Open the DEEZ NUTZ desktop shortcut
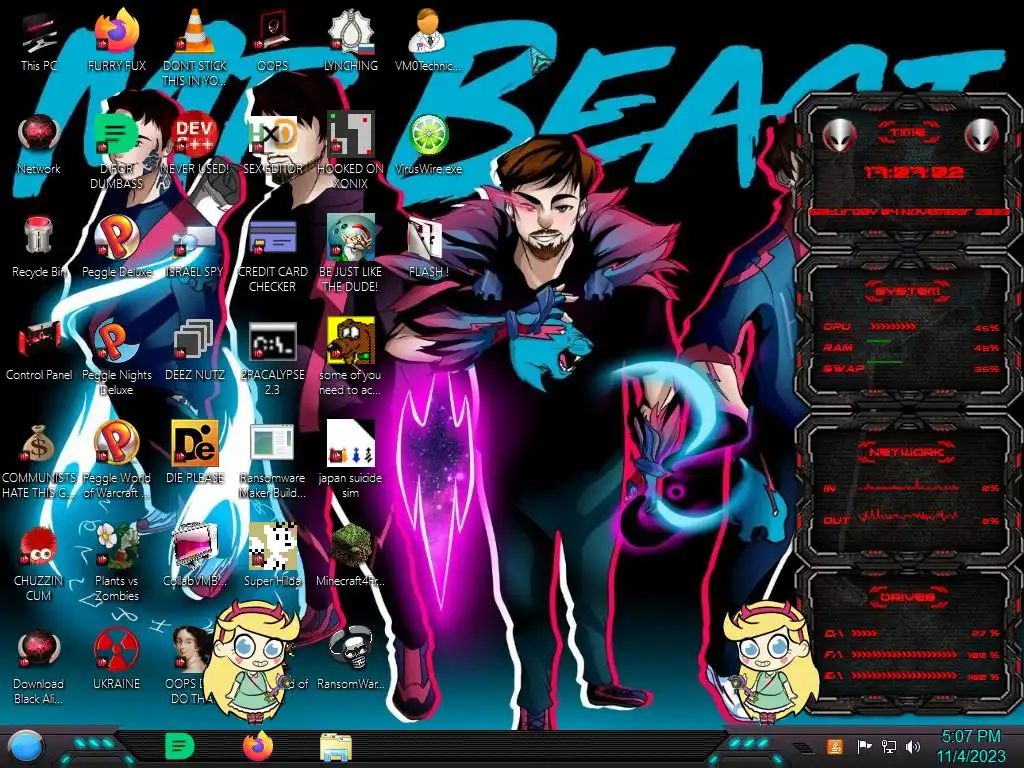 click(x=195, y=351)
